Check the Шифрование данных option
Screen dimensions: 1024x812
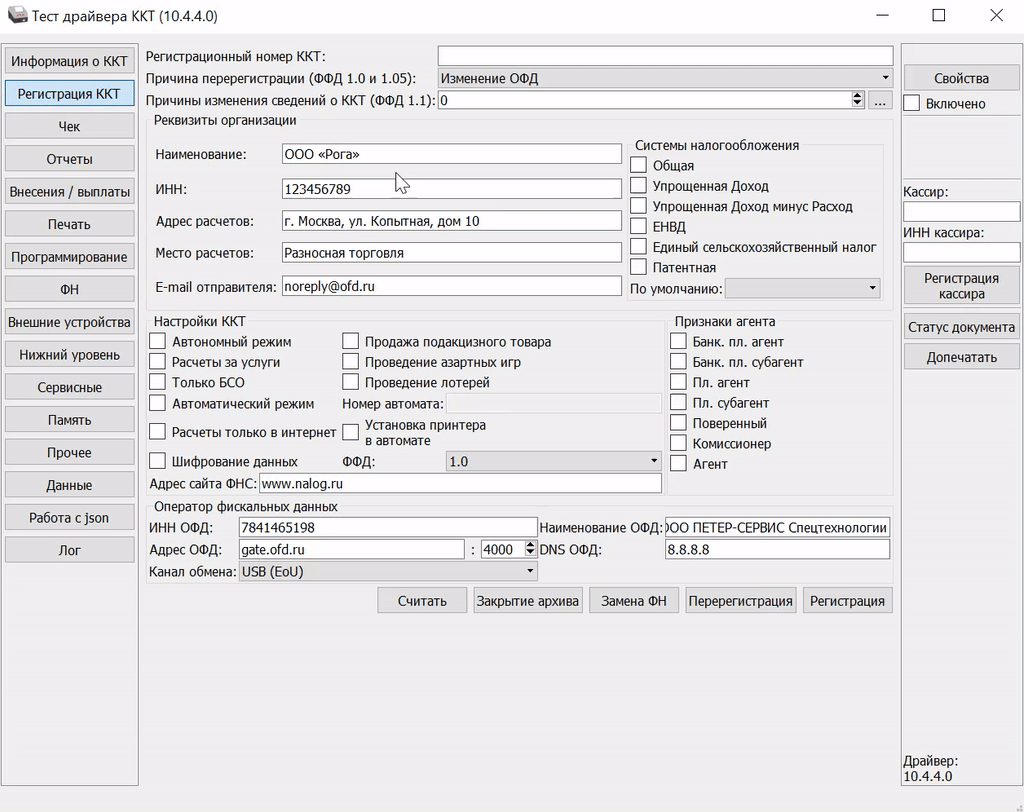[158, 462]
